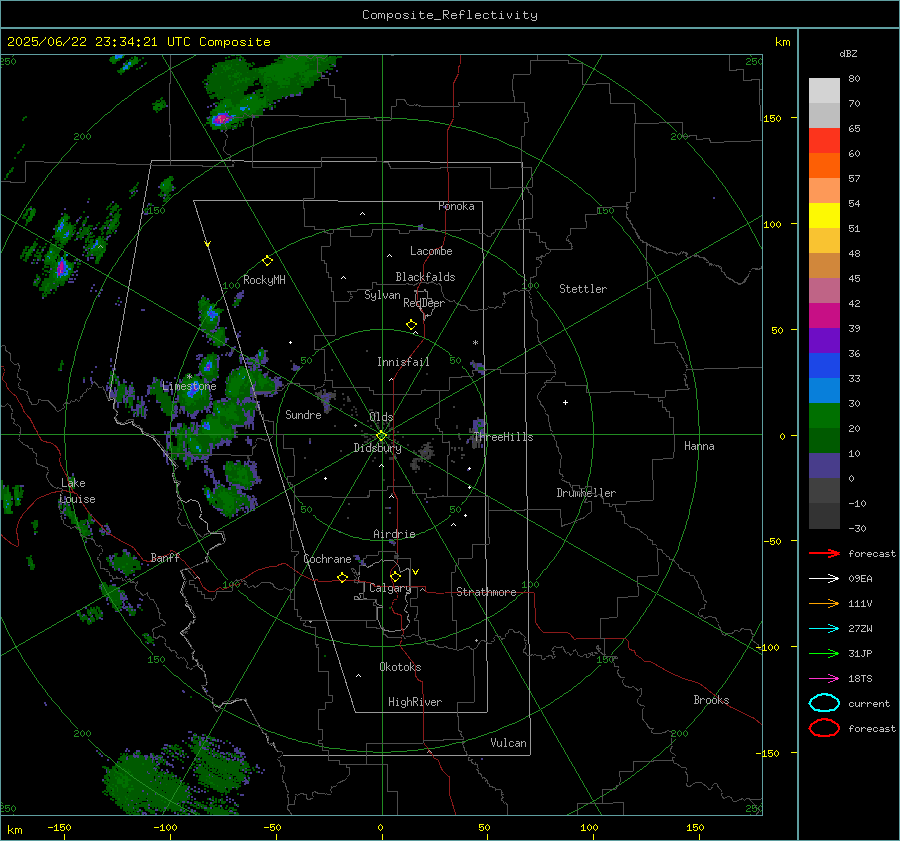
Task: Click the ThreeHills town label
Action: coord(503,437)
